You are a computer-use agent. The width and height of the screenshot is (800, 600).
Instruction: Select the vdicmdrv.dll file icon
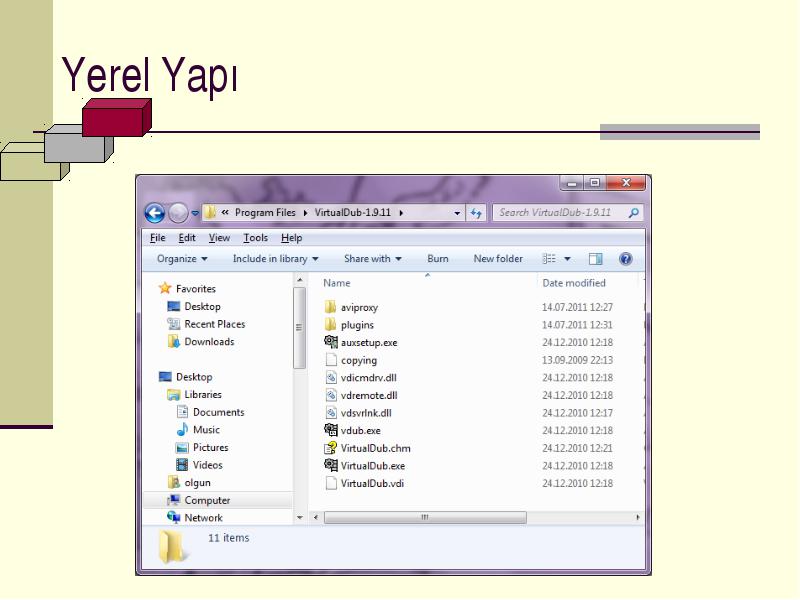(x=331, y=378)
